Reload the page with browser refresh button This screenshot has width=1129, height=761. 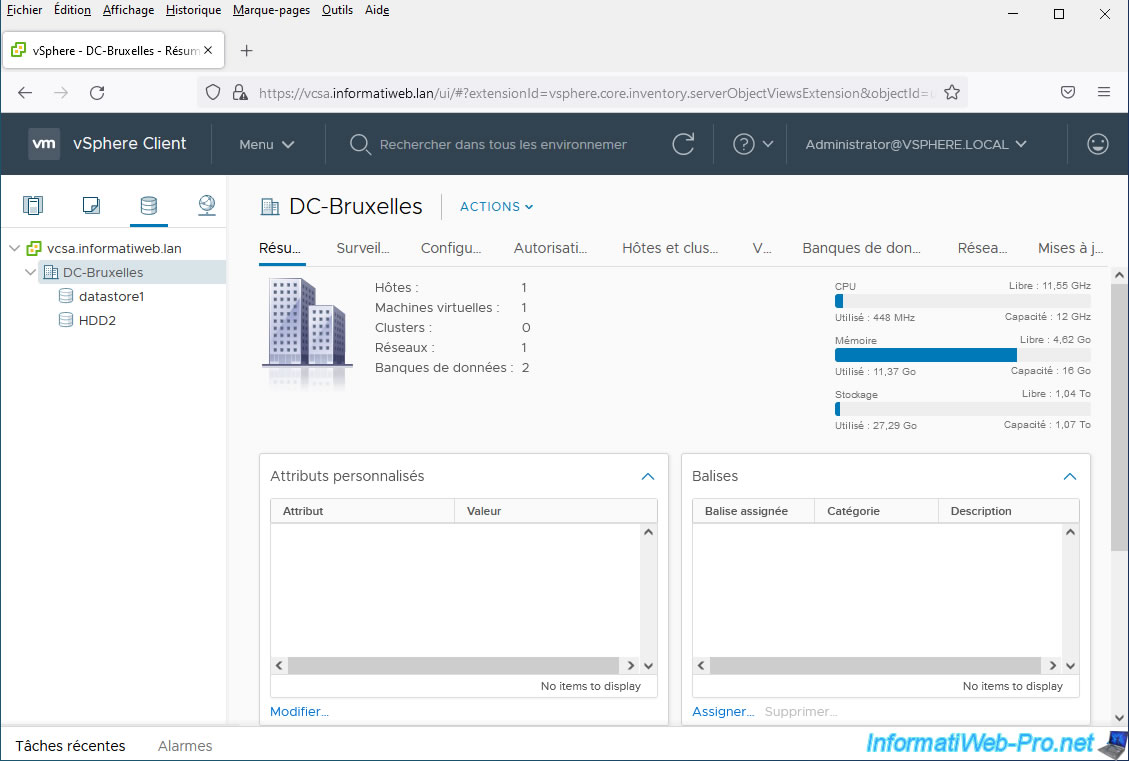(x=97, y=92)
